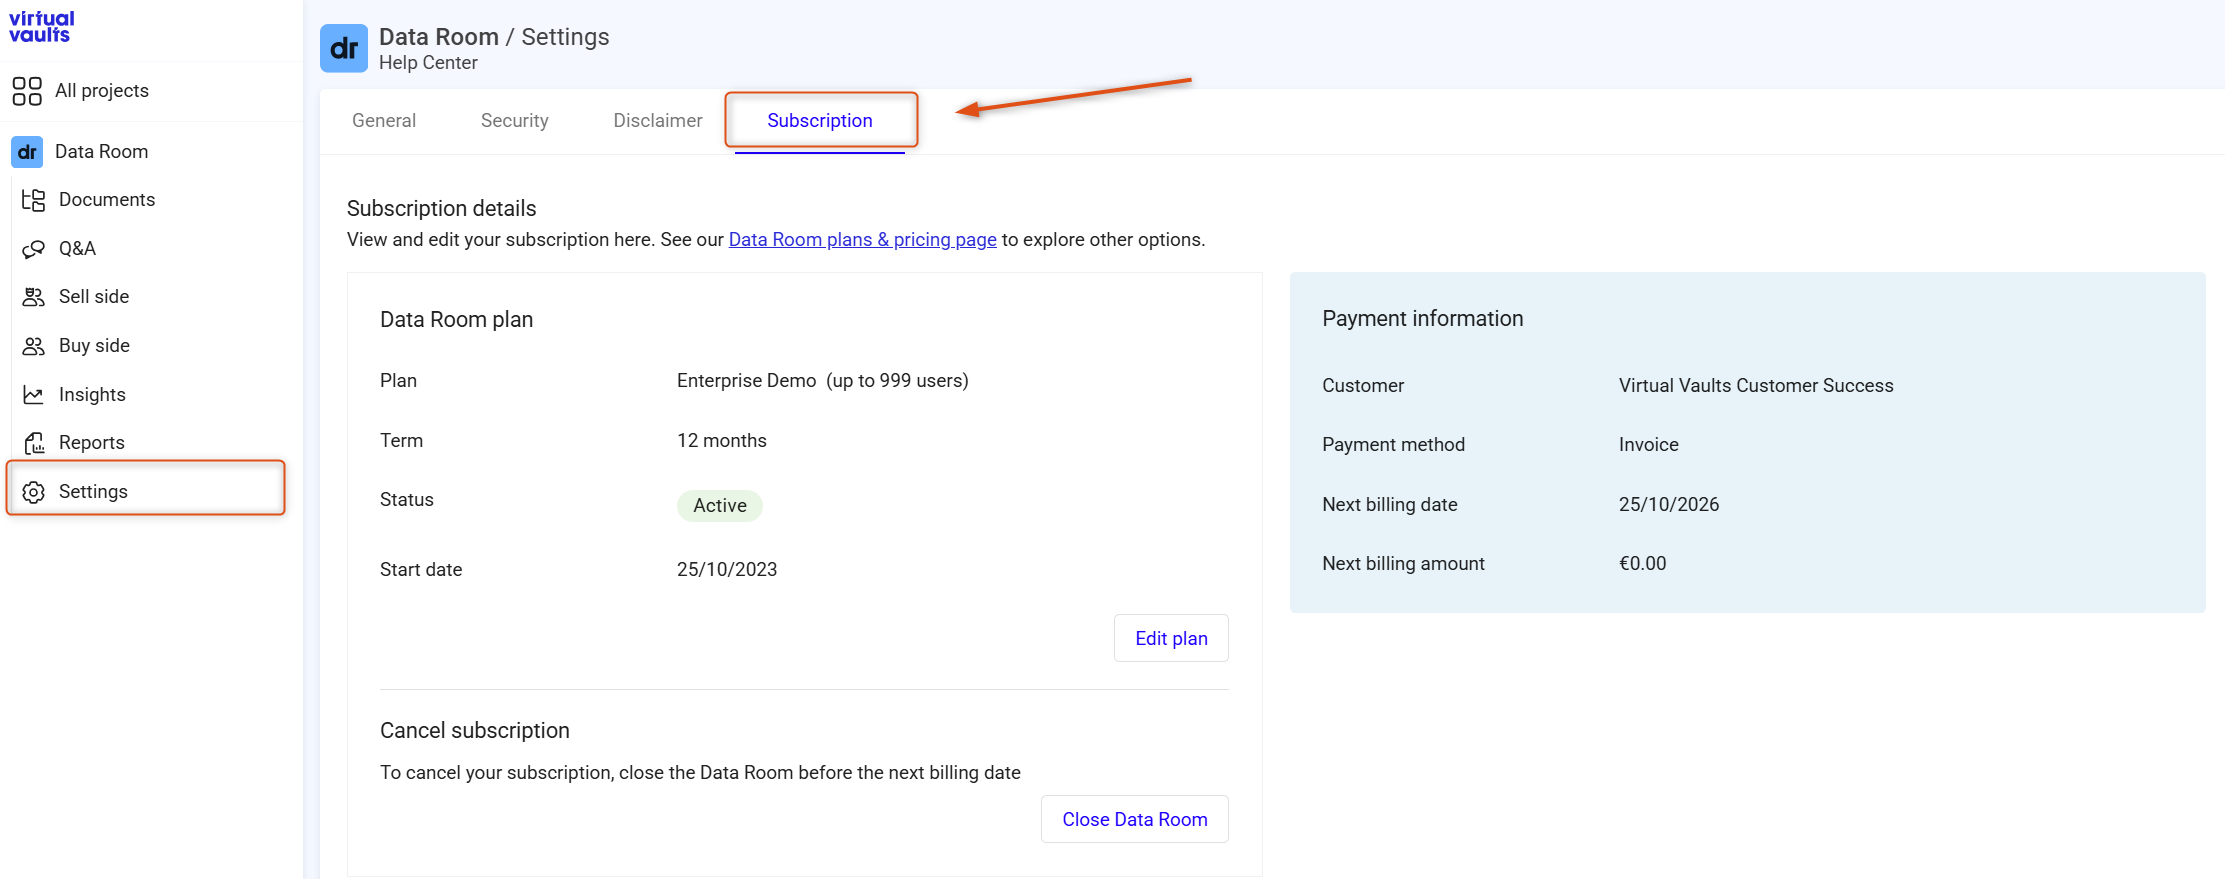This screenshot has height=879, width=2225.
Task: Click the start date '25/10/2023'
Action: pyautogui.click(x=727, y=570)
